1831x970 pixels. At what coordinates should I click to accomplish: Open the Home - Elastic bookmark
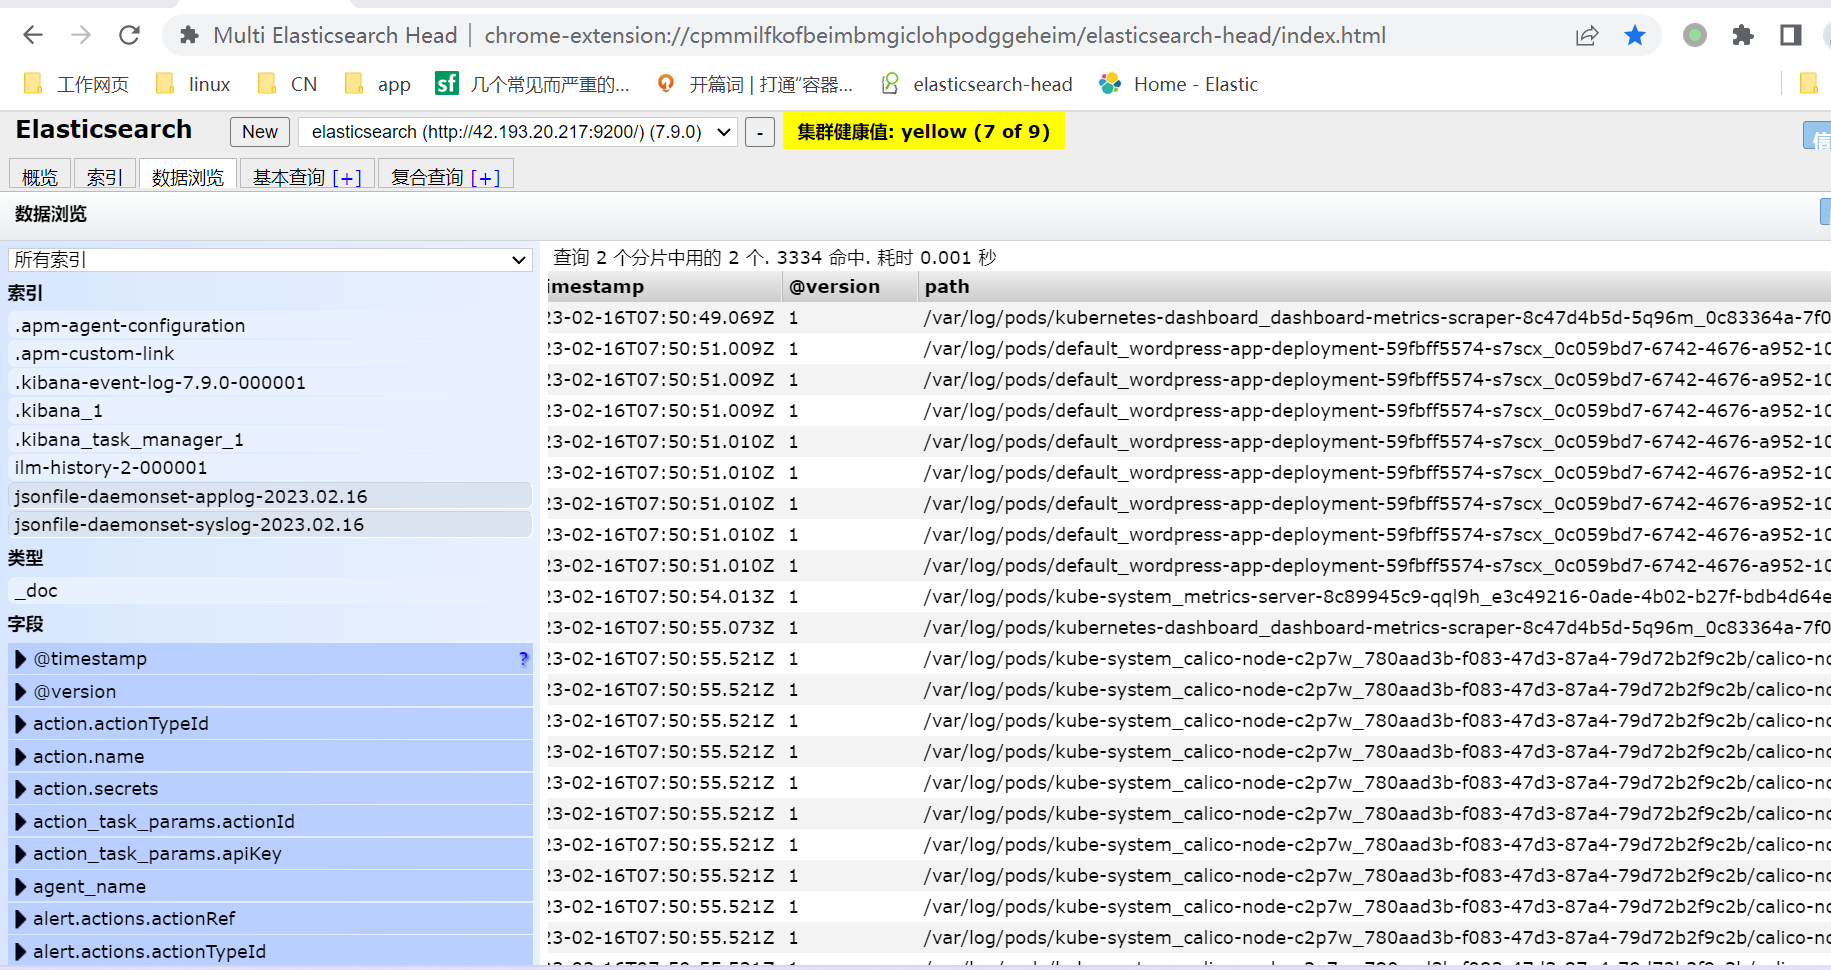1179,84
